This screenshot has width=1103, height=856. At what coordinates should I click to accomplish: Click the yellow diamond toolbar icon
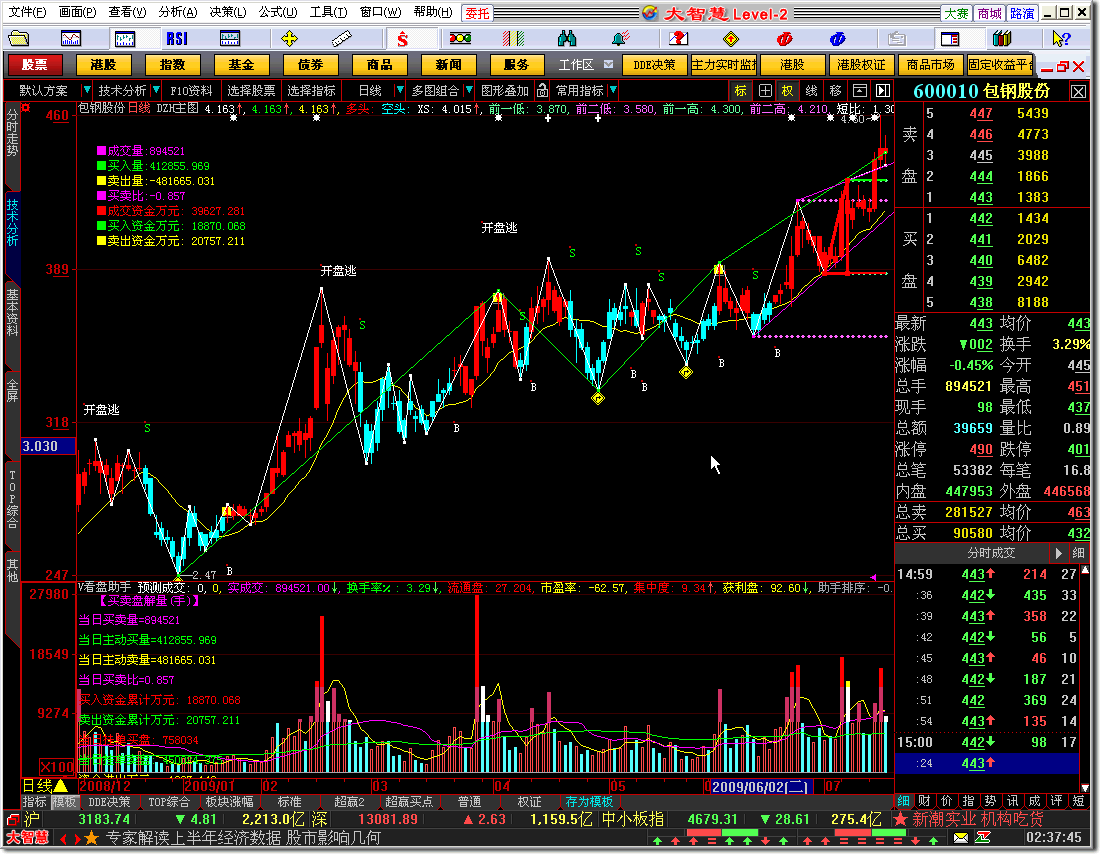pyautogui.click(x=732, y=39)
